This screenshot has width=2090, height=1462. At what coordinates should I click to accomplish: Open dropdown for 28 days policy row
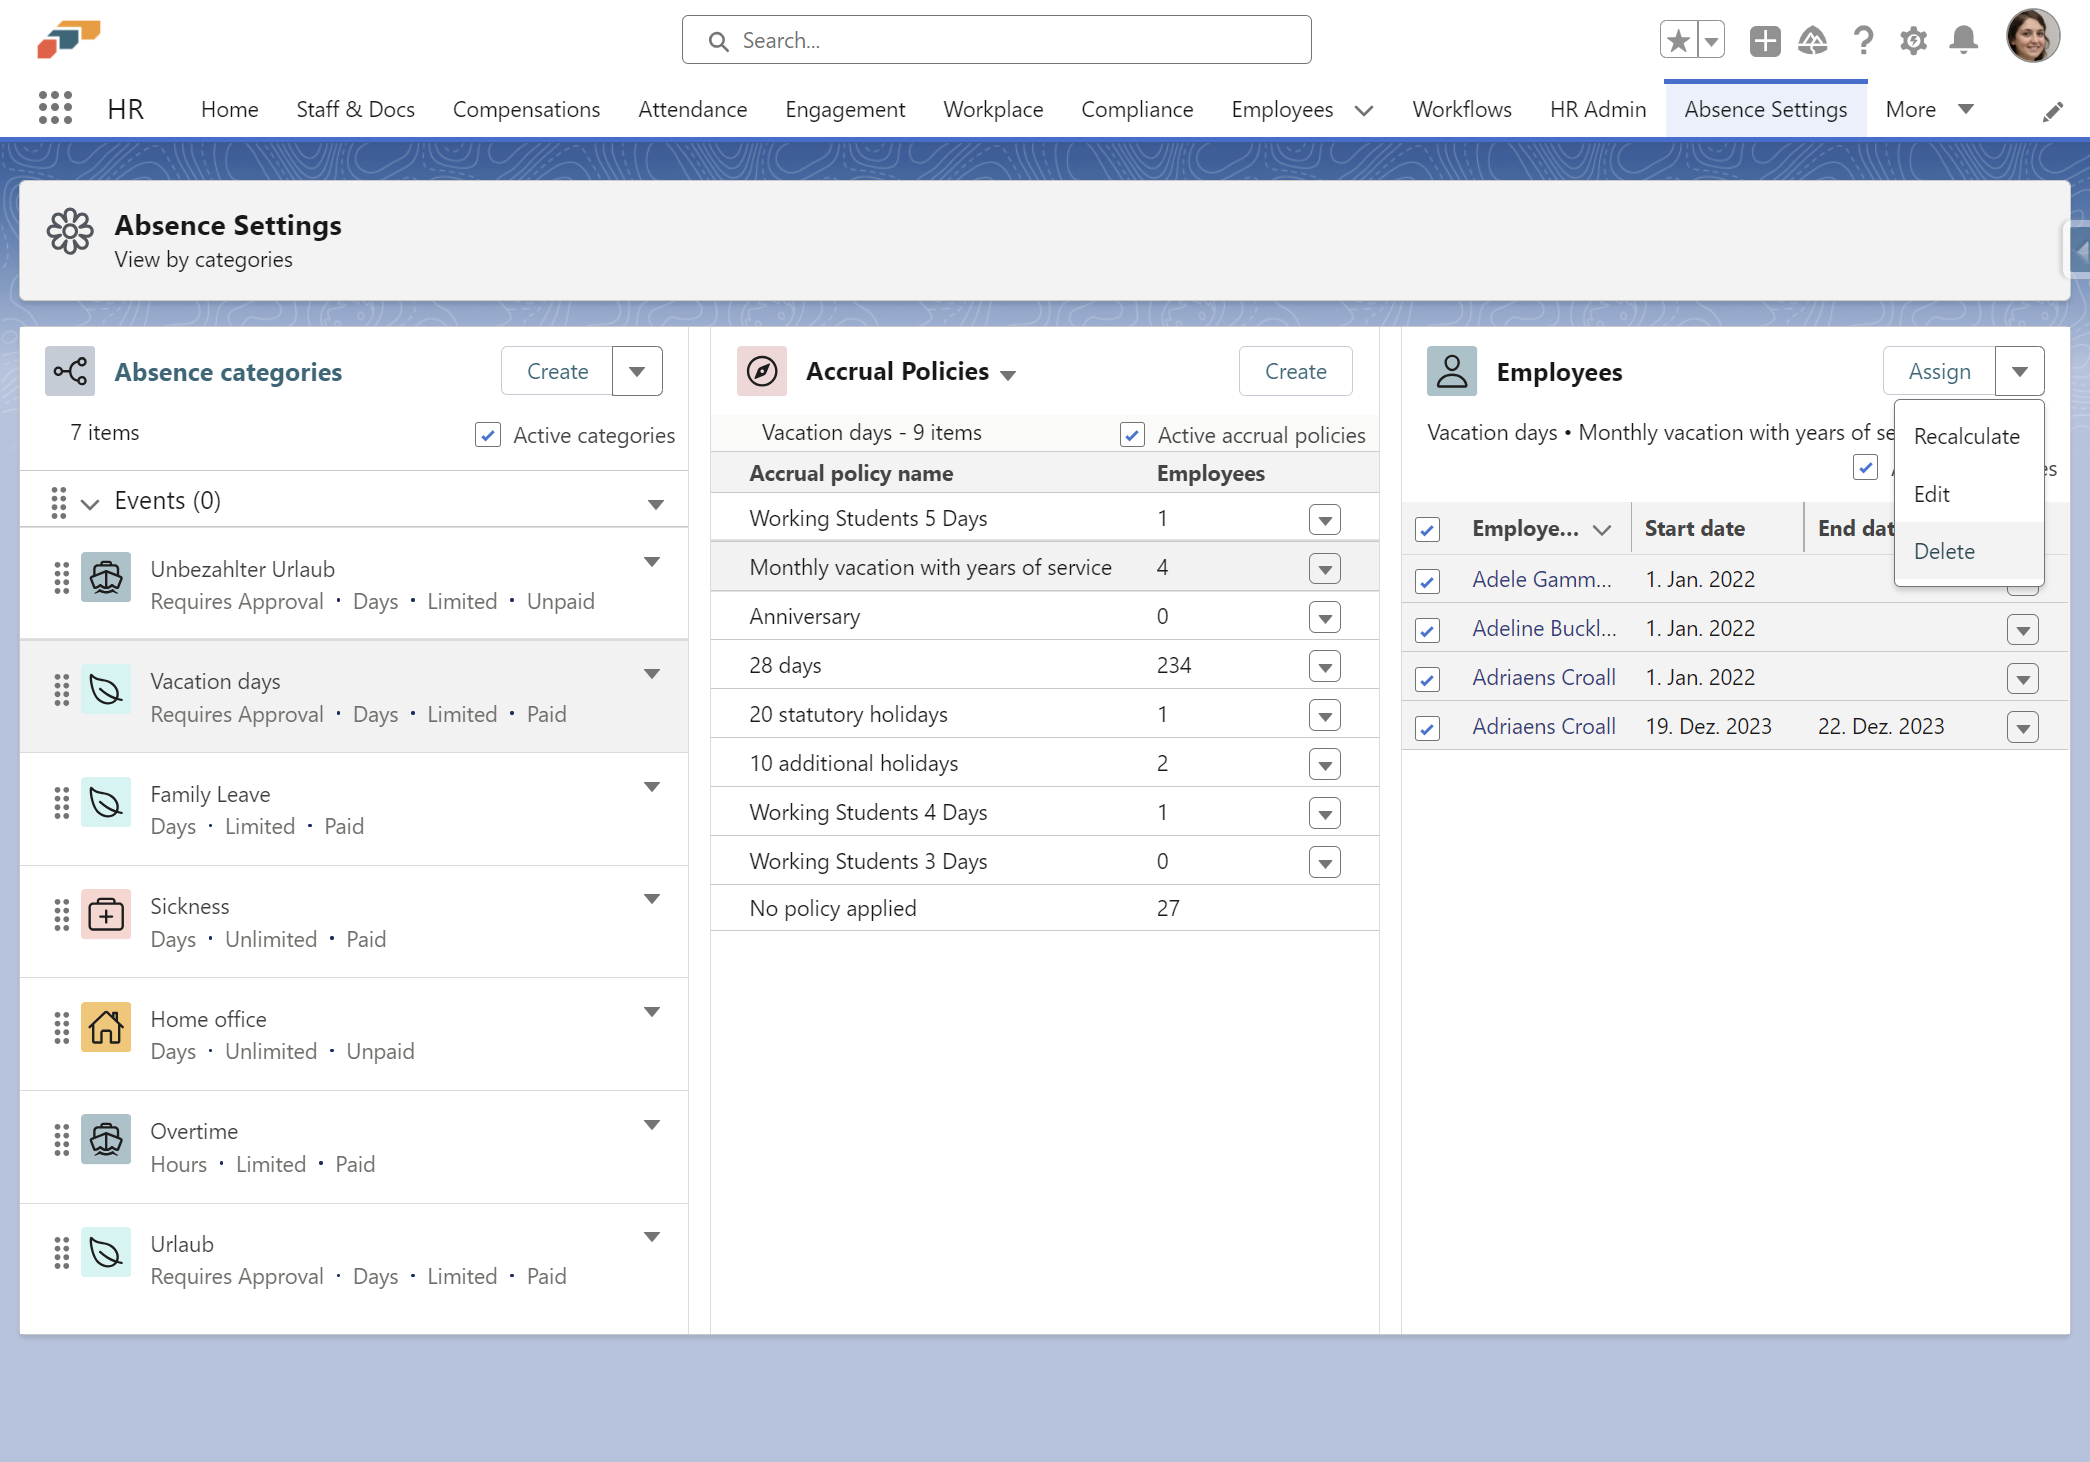pyautogui.click(x=1324, y=667)
